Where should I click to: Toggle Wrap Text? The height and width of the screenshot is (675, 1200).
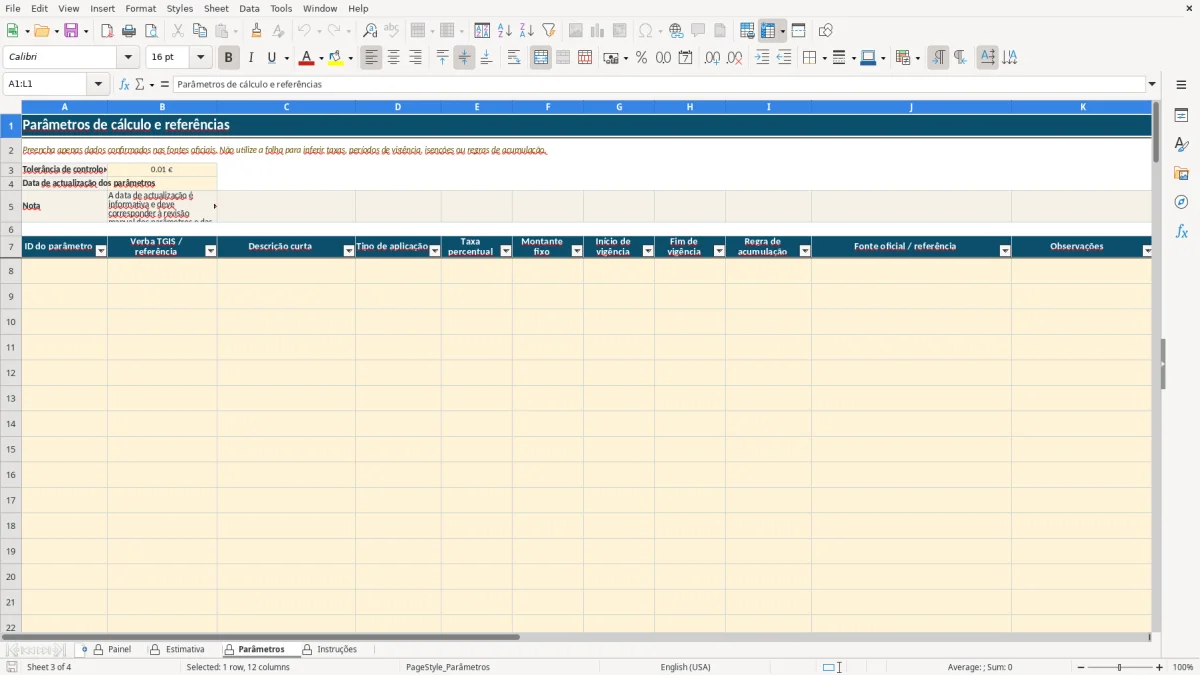tap(514, 58)
